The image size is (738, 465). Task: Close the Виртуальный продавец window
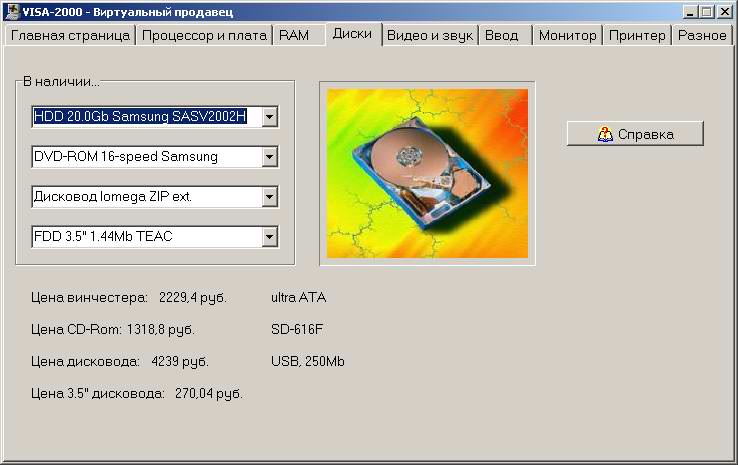(725, 11)
